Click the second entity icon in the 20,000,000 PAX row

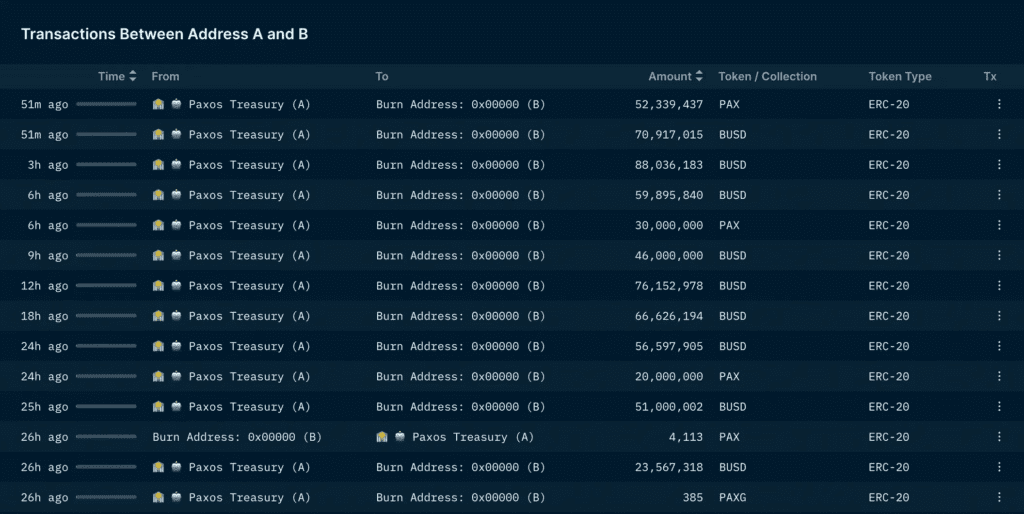[176, 376]
